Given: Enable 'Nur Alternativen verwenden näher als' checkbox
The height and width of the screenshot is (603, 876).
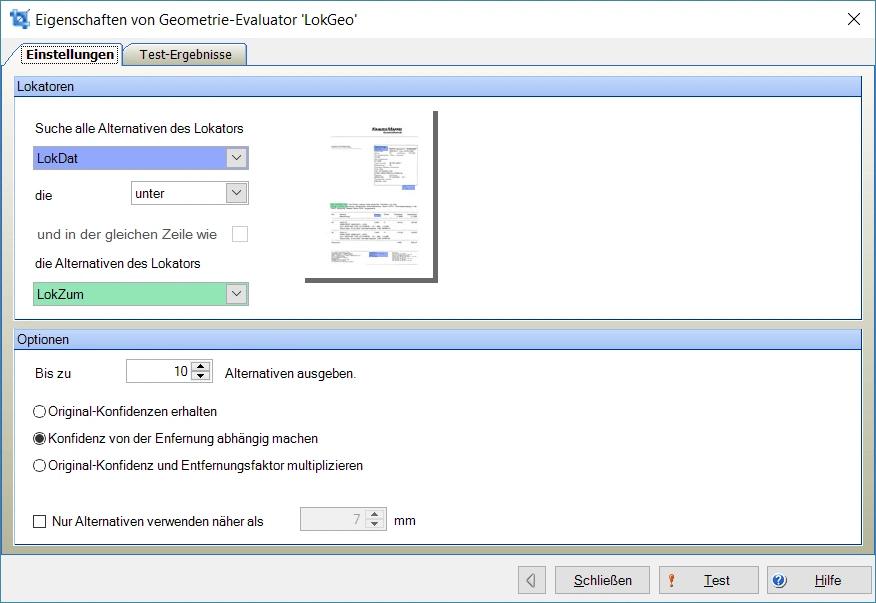Looking at the screenshot, I should click(x=40, y=521).
